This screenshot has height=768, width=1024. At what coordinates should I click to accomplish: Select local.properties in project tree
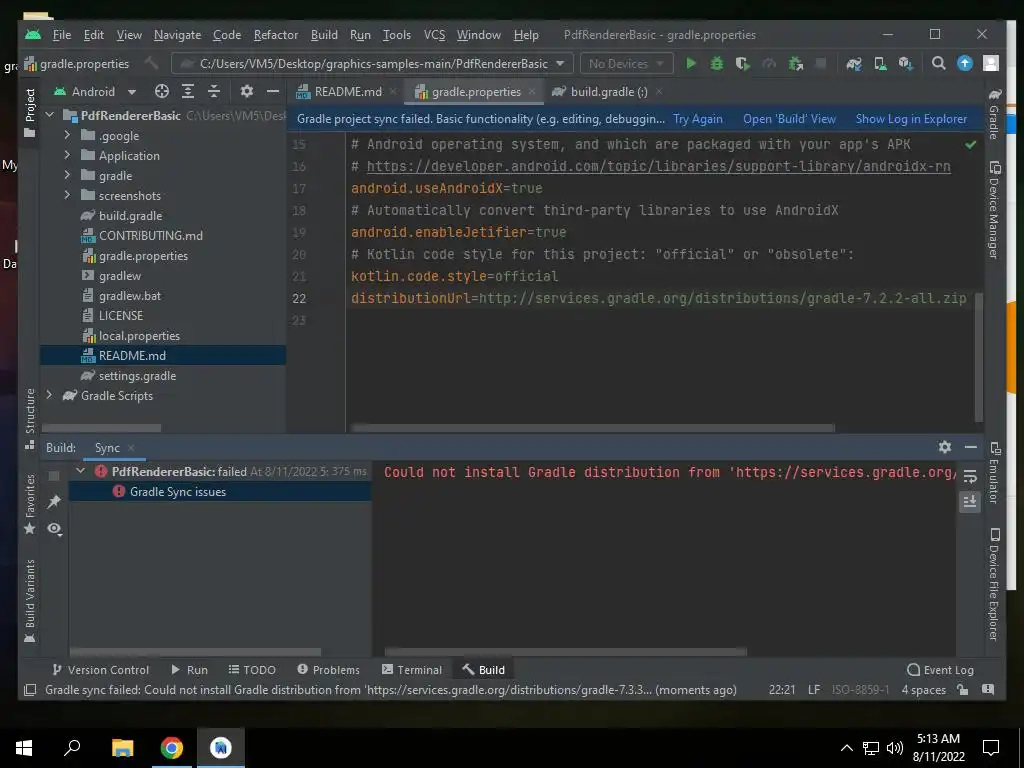139,336
